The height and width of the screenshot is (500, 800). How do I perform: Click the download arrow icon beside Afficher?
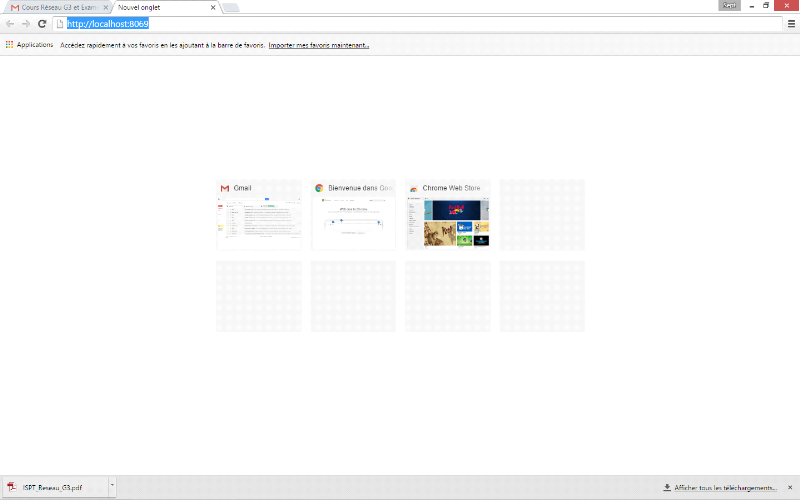tap(667, 488)
